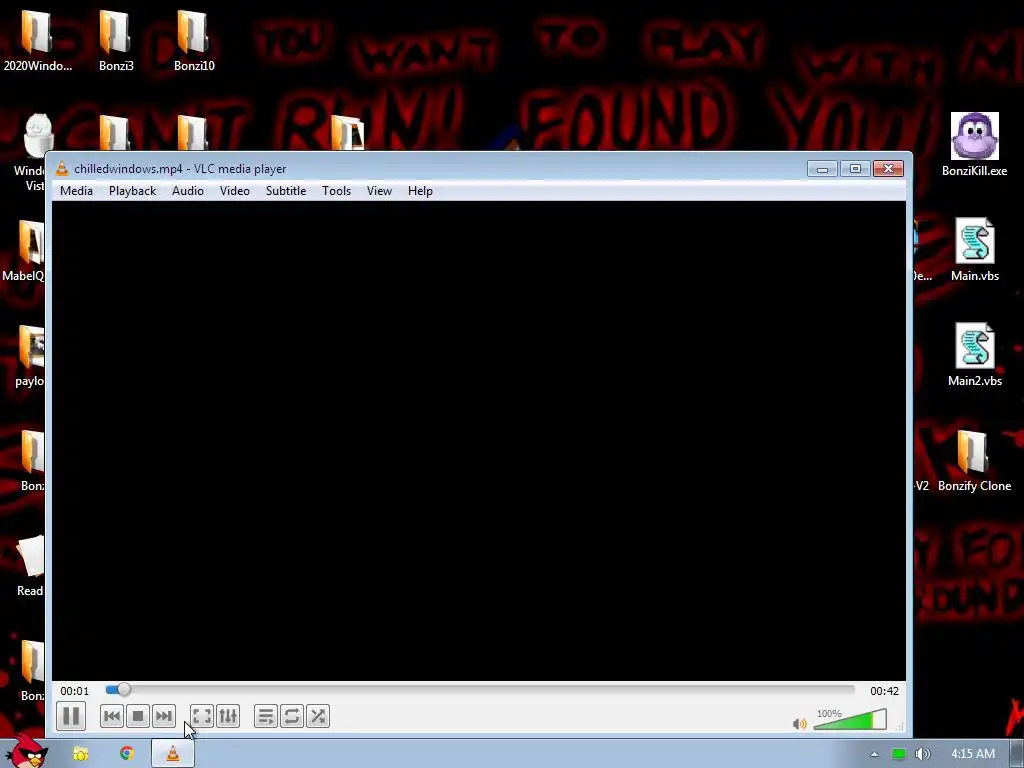Image resolution: width=1024 pixels, height=768 pixels.
Task: Select BonziKill.exe desktop icon
Action: [974, 144]
